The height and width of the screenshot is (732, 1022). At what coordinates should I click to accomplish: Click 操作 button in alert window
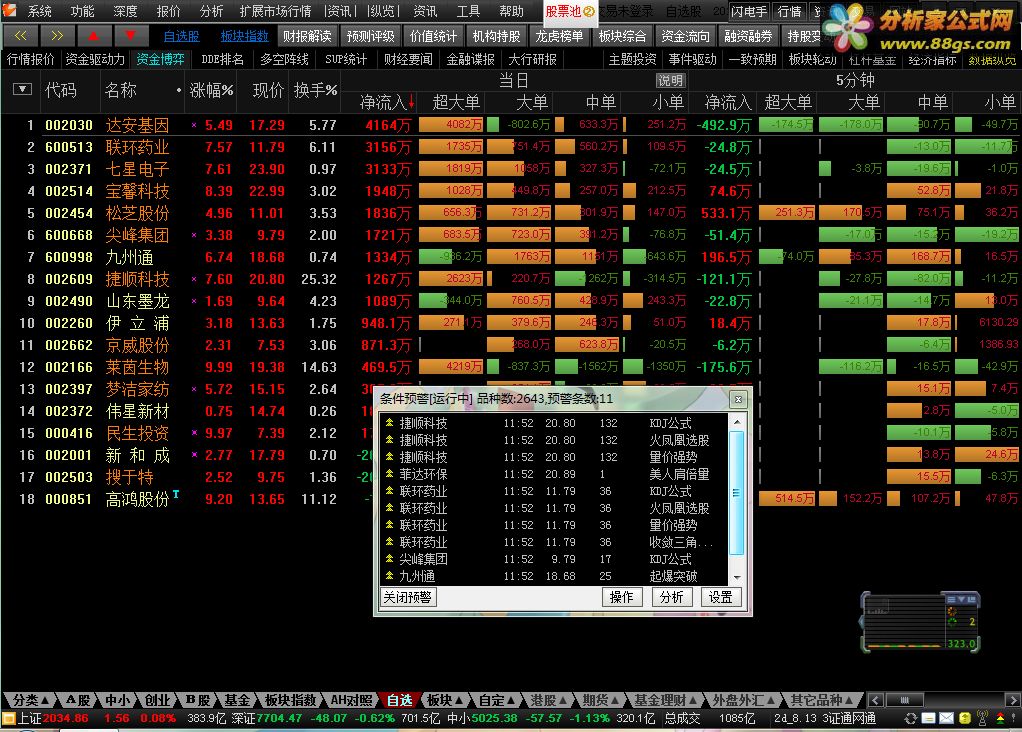click(x=622, y=597)
